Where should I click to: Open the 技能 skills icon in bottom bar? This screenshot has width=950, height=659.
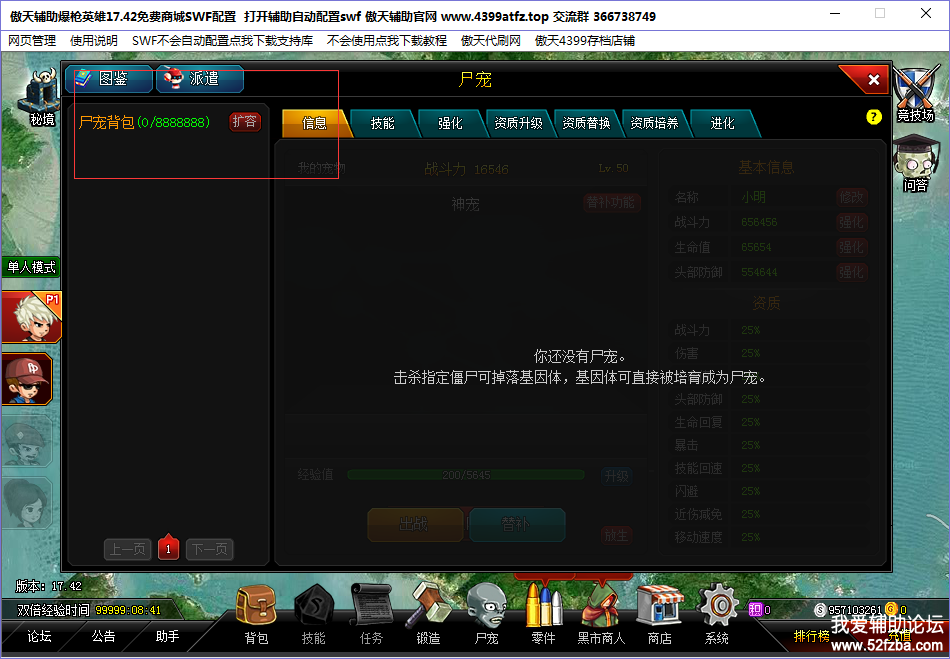tap(313, 614)
